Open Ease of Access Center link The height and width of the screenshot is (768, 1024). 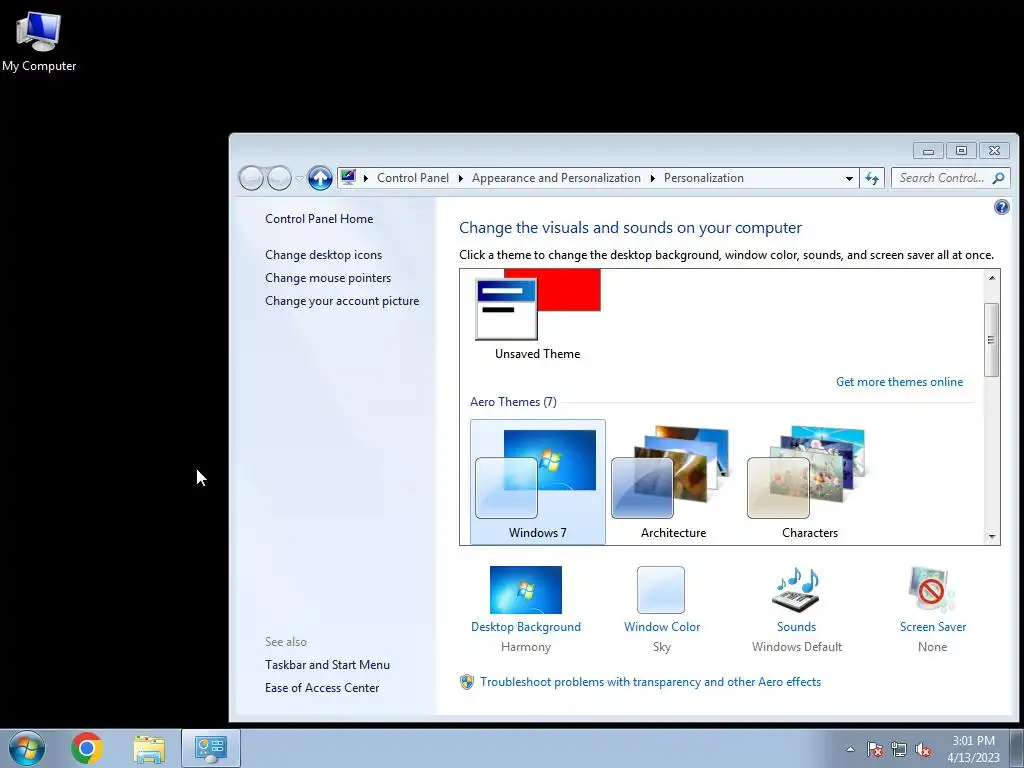[322, 688]
